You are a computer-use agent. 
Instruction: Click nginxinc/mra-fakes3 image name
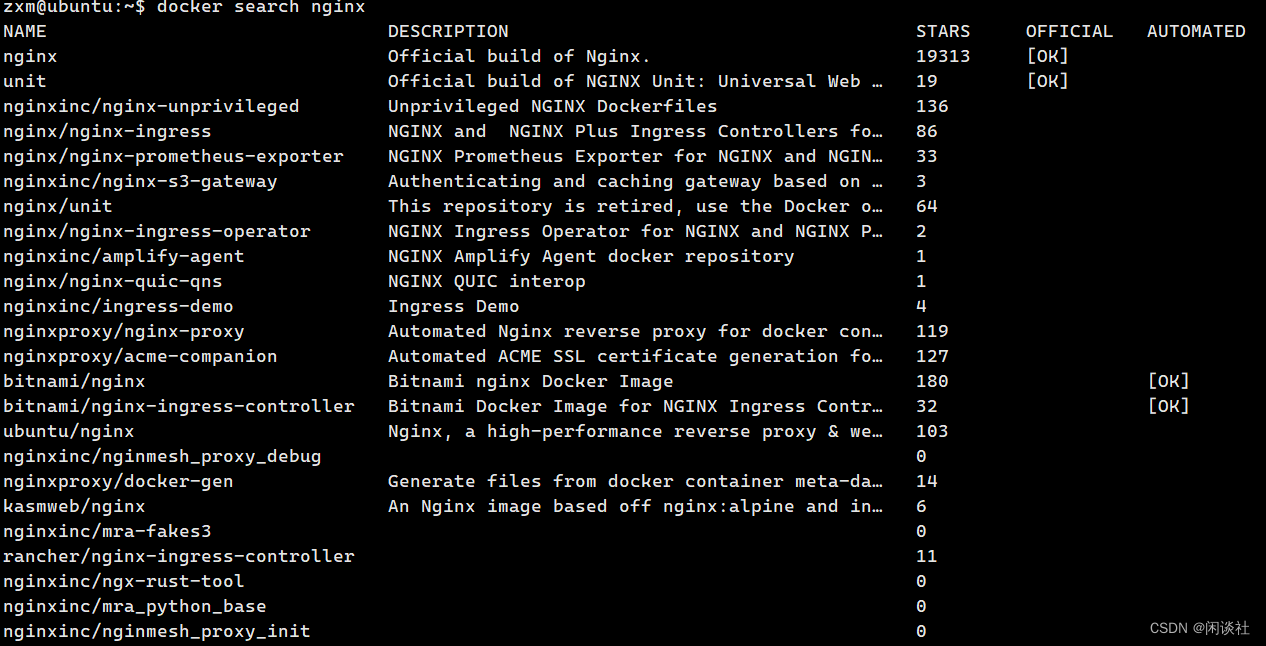[107, 531]
